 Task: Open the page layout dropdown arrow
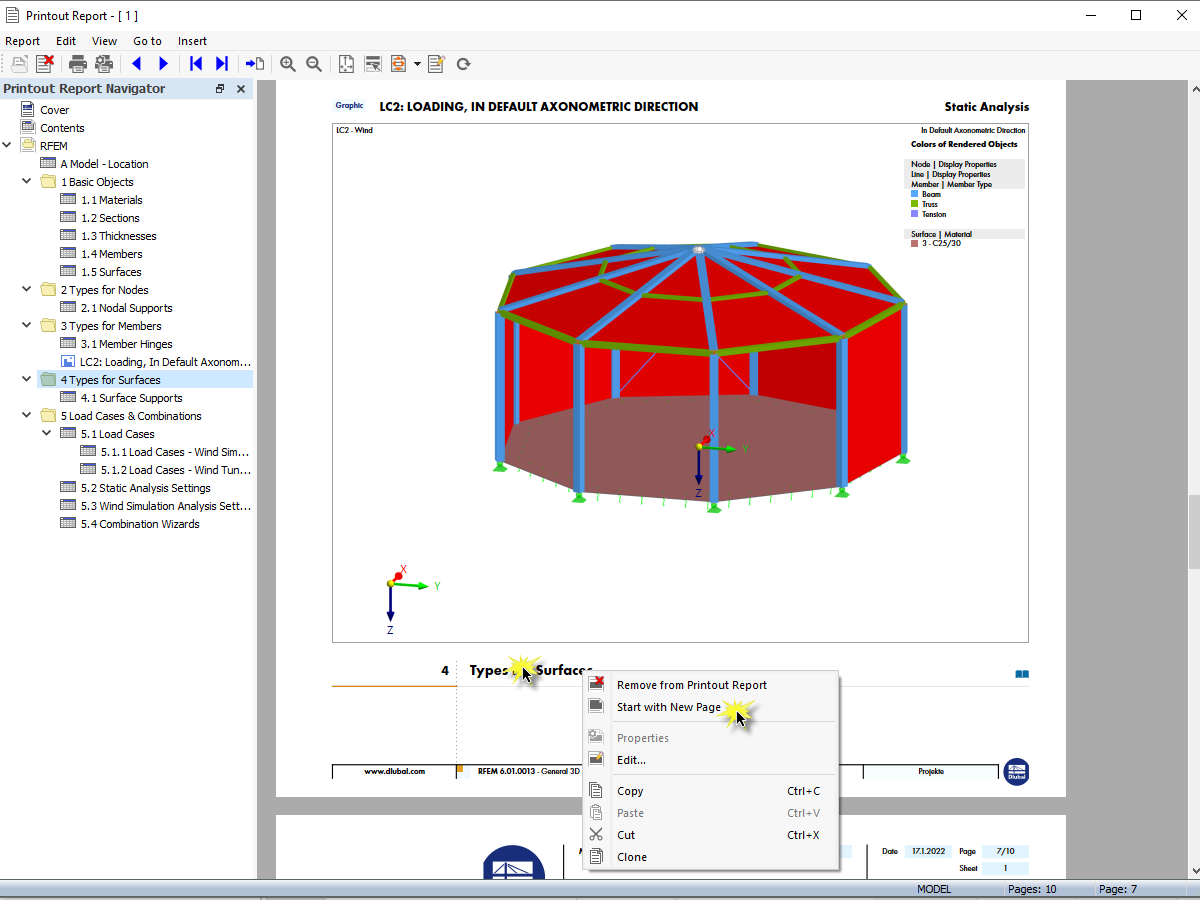(x=417, y=64)
